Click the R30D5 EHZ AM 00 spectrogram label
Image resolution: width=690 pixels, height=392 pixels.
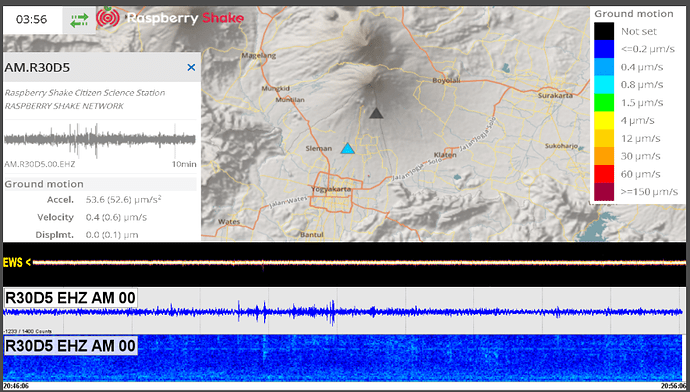click(x=70, y=346)
